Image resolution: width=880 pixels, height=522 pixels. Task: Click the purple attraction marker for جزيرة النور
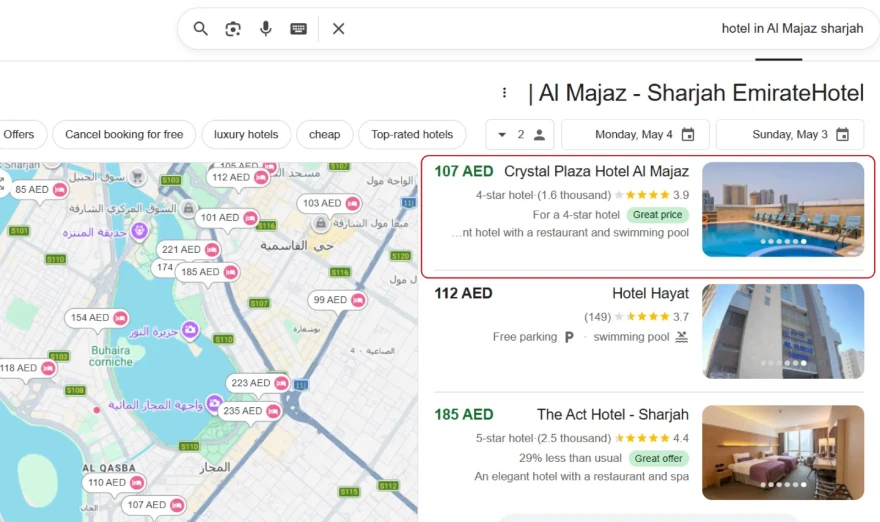pos(190,329)
